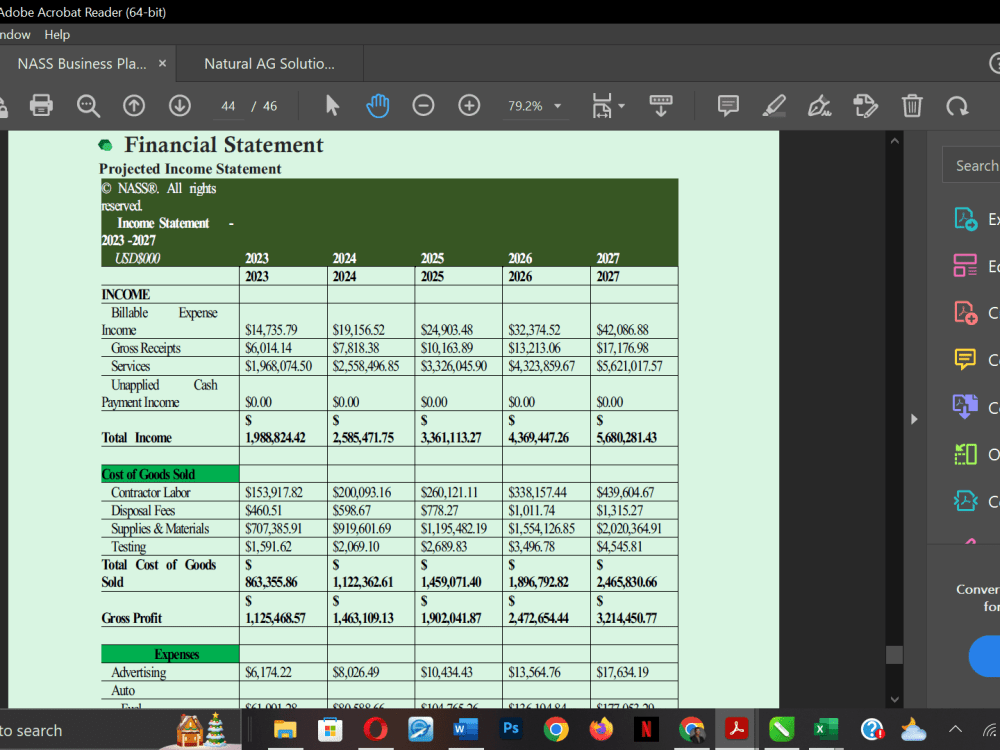Open Microsoft Store from taskbar

(x=330, y=729)
